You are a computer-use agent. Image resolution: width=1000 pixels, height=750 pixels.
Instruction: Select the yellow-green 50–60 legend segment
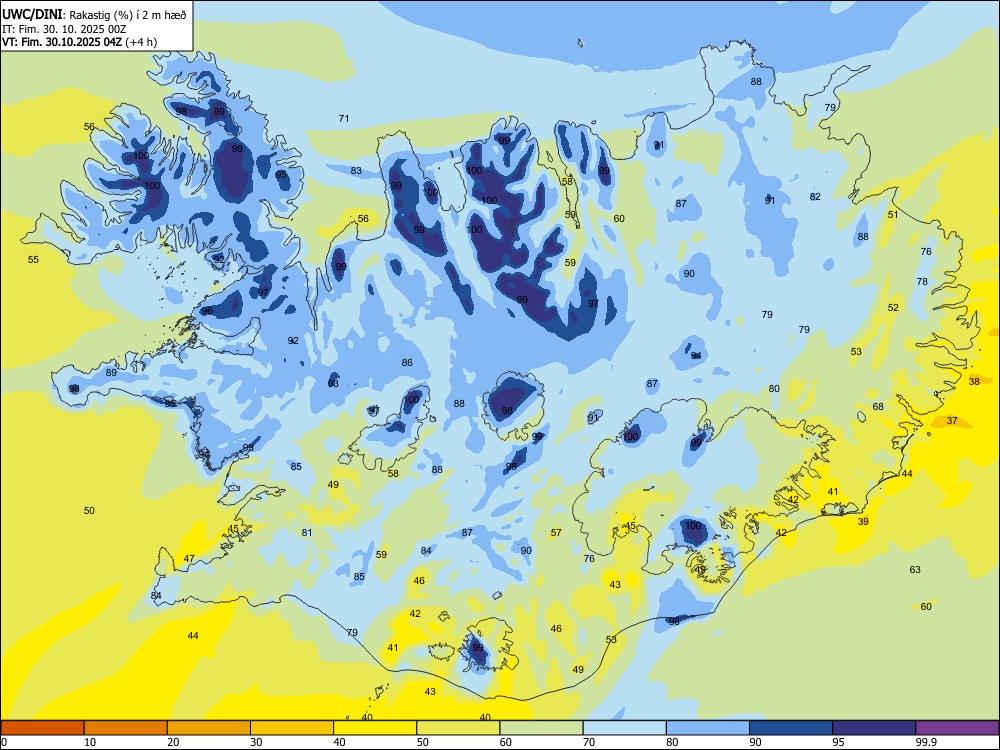(458, 728)
